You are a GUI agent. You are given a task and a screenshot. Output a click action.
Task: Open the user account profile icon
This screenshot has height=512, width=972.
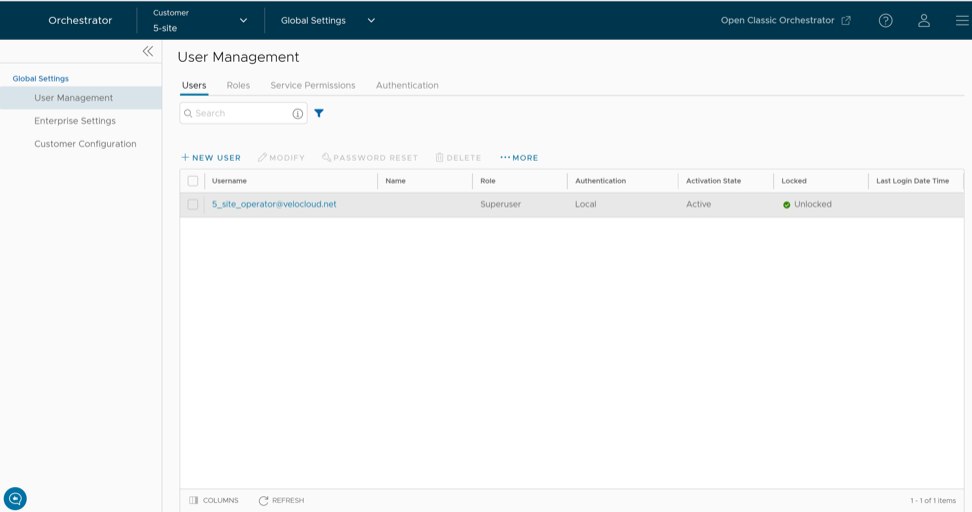[x=924, y=20]
